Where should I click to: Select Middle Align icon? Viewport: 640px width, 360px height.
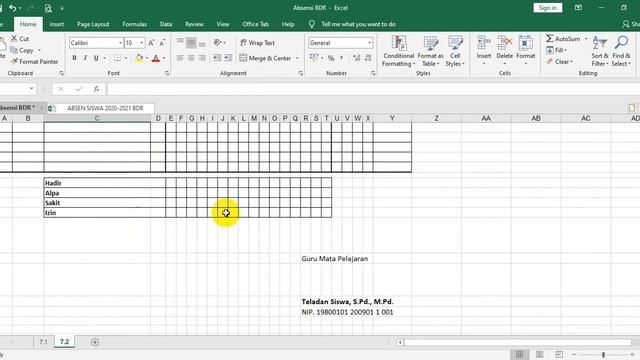191,42
